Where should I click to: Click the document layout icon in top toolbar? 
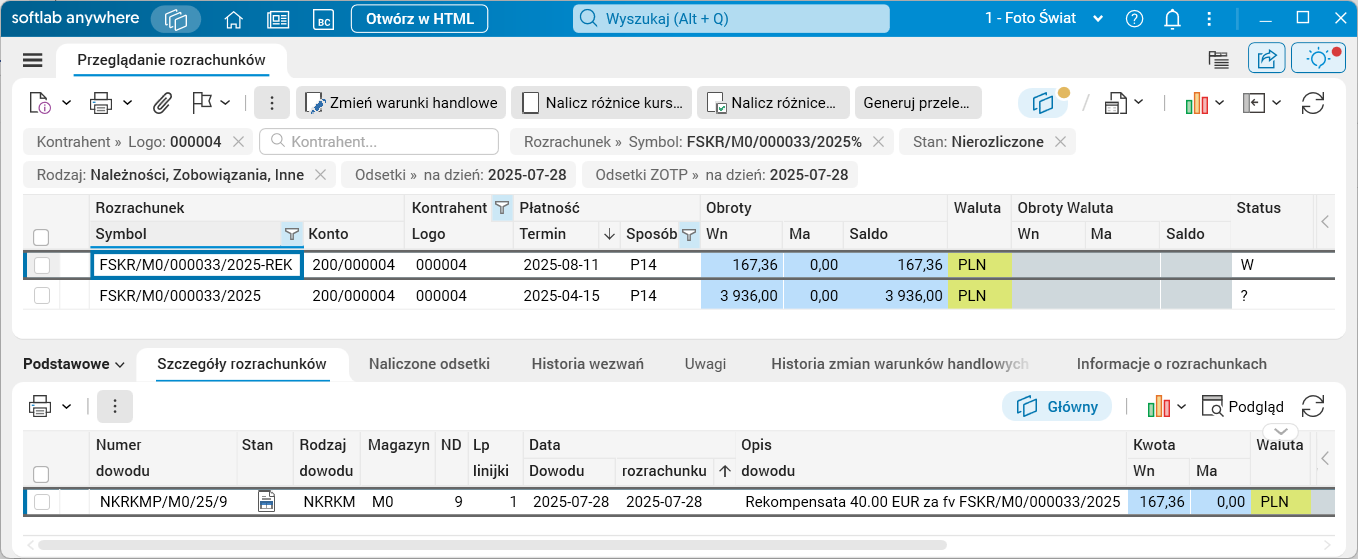(1117, 102)
